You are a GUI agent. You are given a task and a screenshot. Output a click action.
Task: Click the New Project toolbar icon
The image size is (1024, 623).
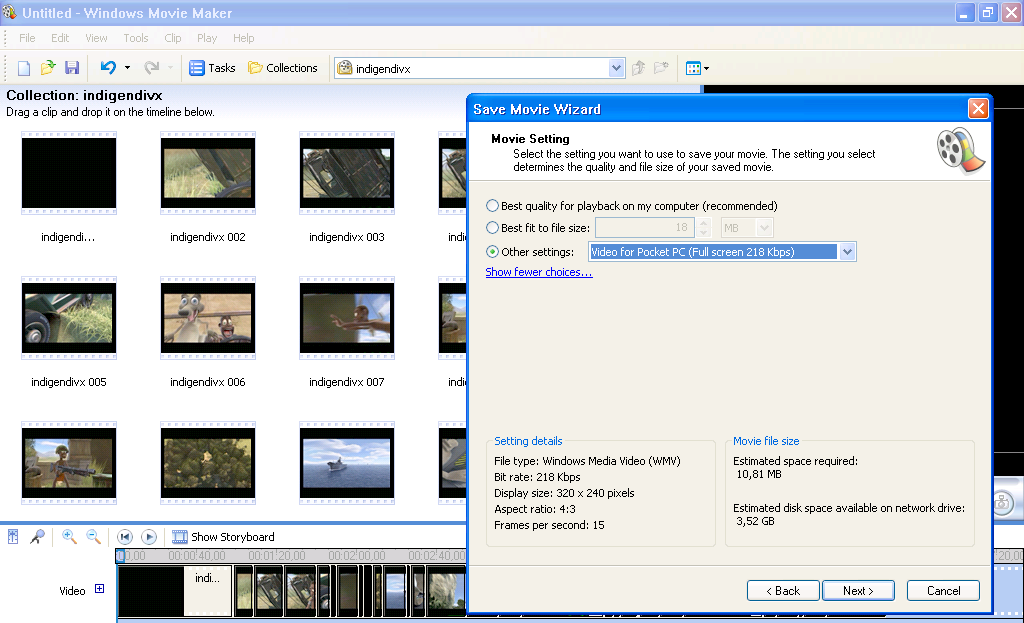pos(24,68)
